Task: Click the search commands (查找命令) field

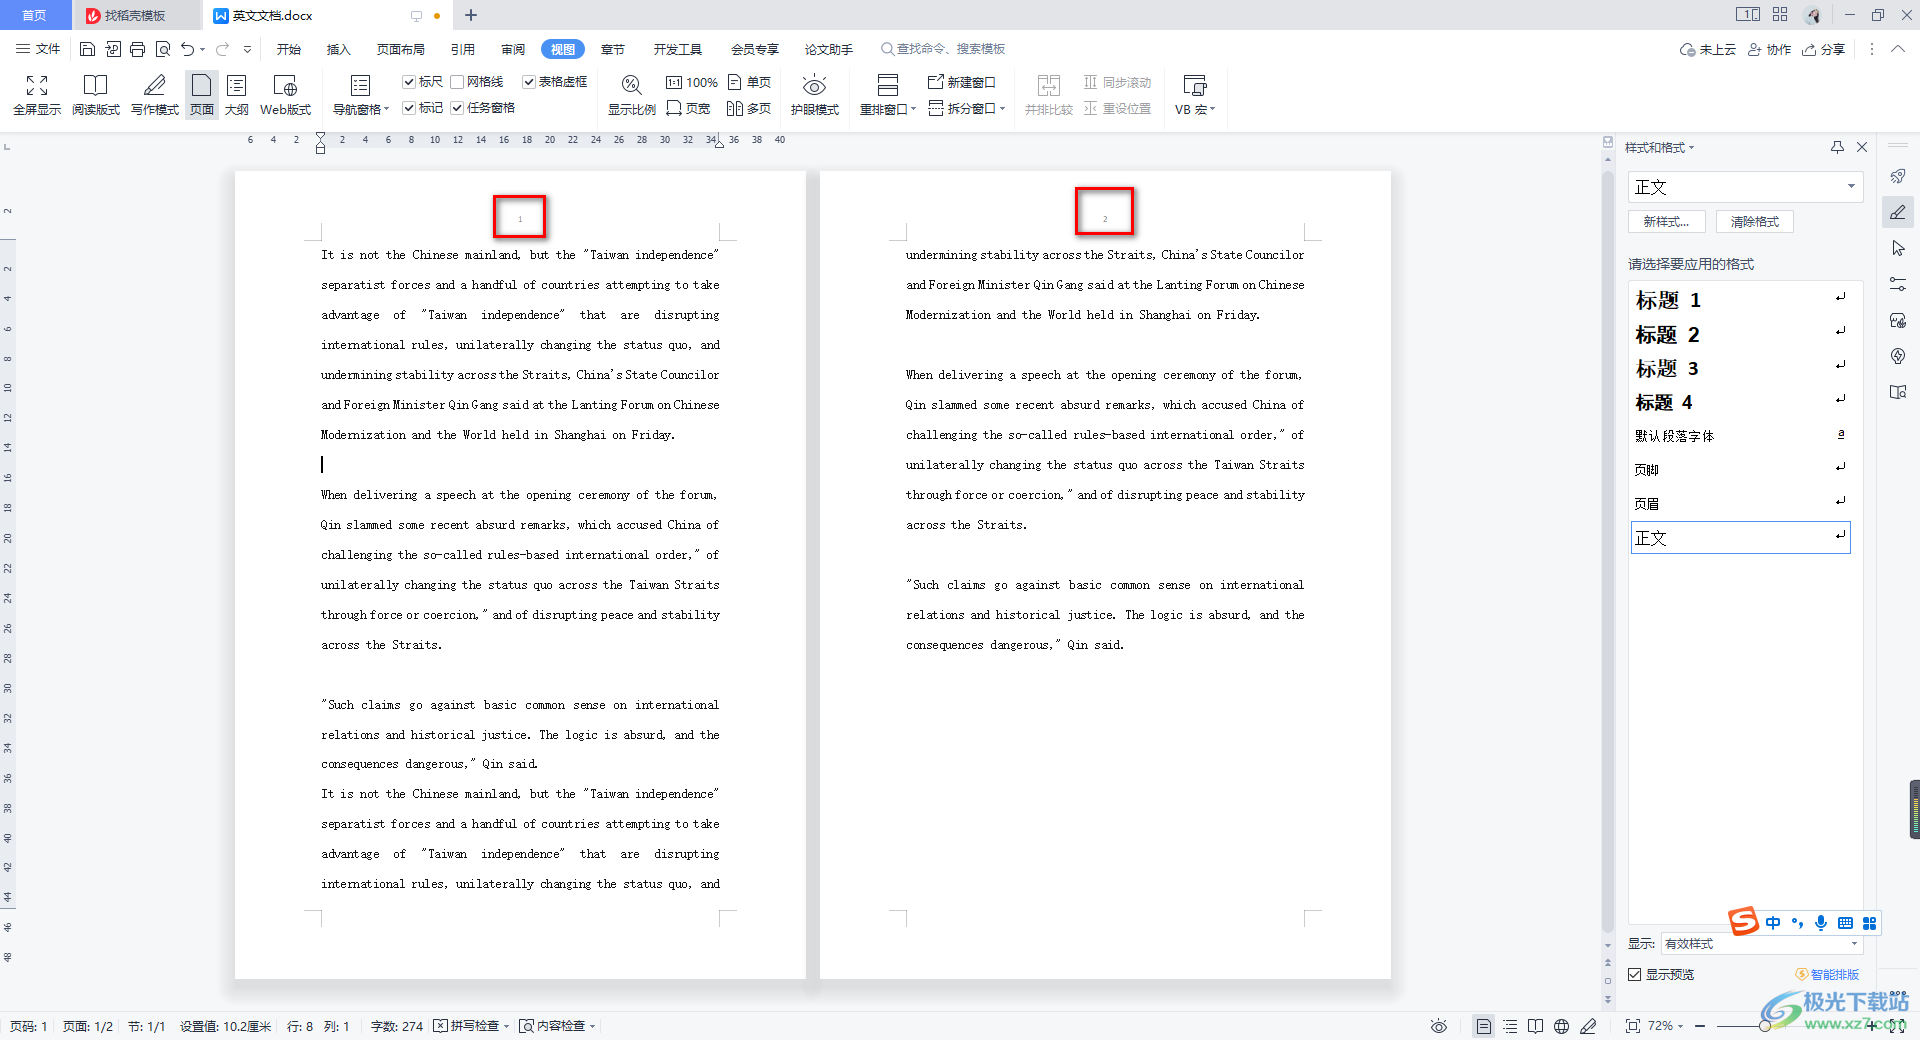Action: pos(943,49)
